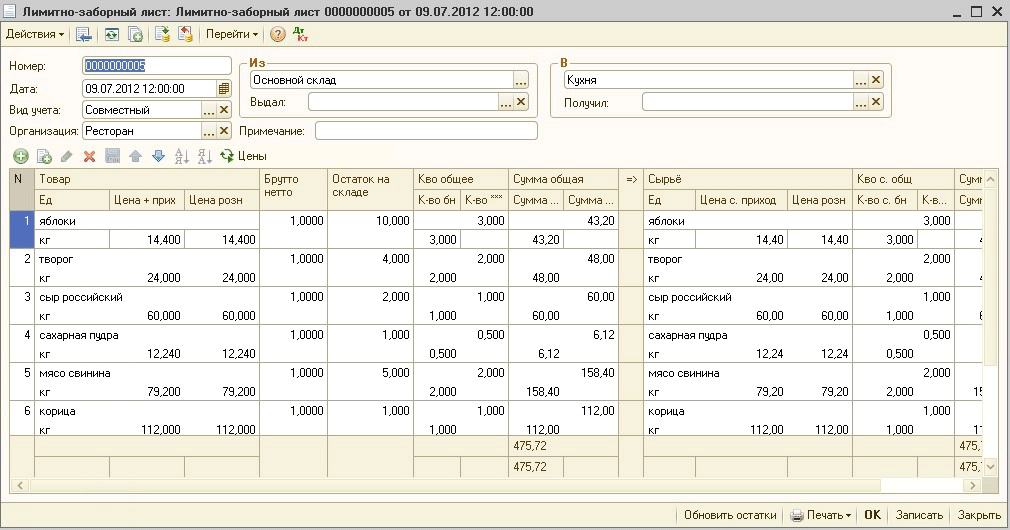Show postings with the Дт/Кт icon
1010x530 pixels.
click(x=299, y=34)
